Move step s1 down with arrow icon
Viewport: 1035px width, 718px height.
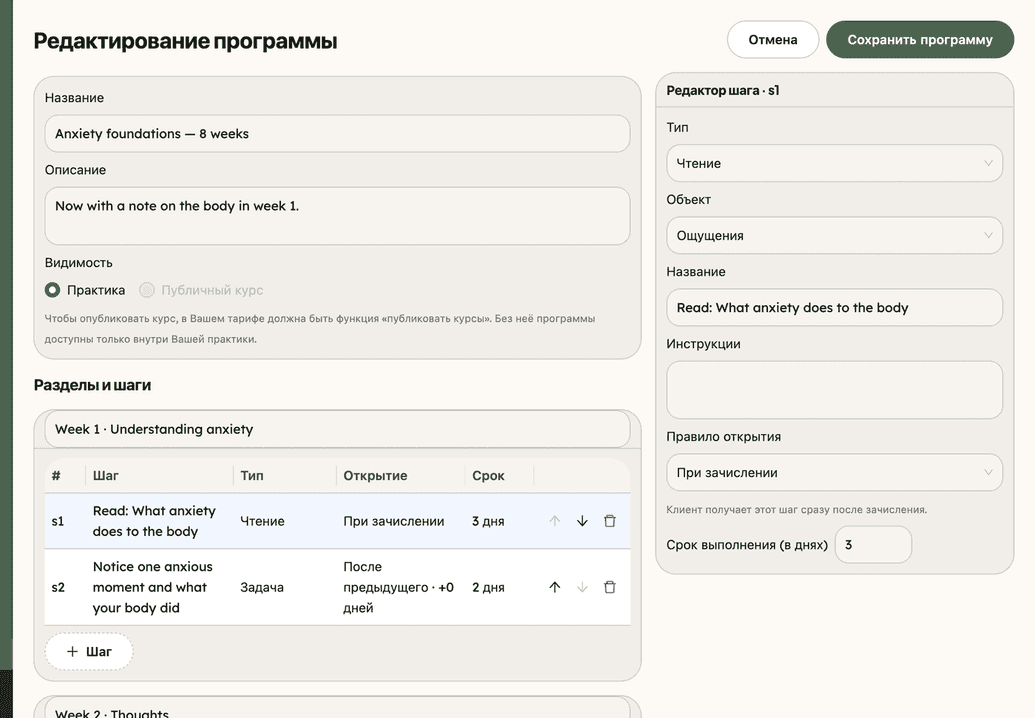(x=582, y=521)
